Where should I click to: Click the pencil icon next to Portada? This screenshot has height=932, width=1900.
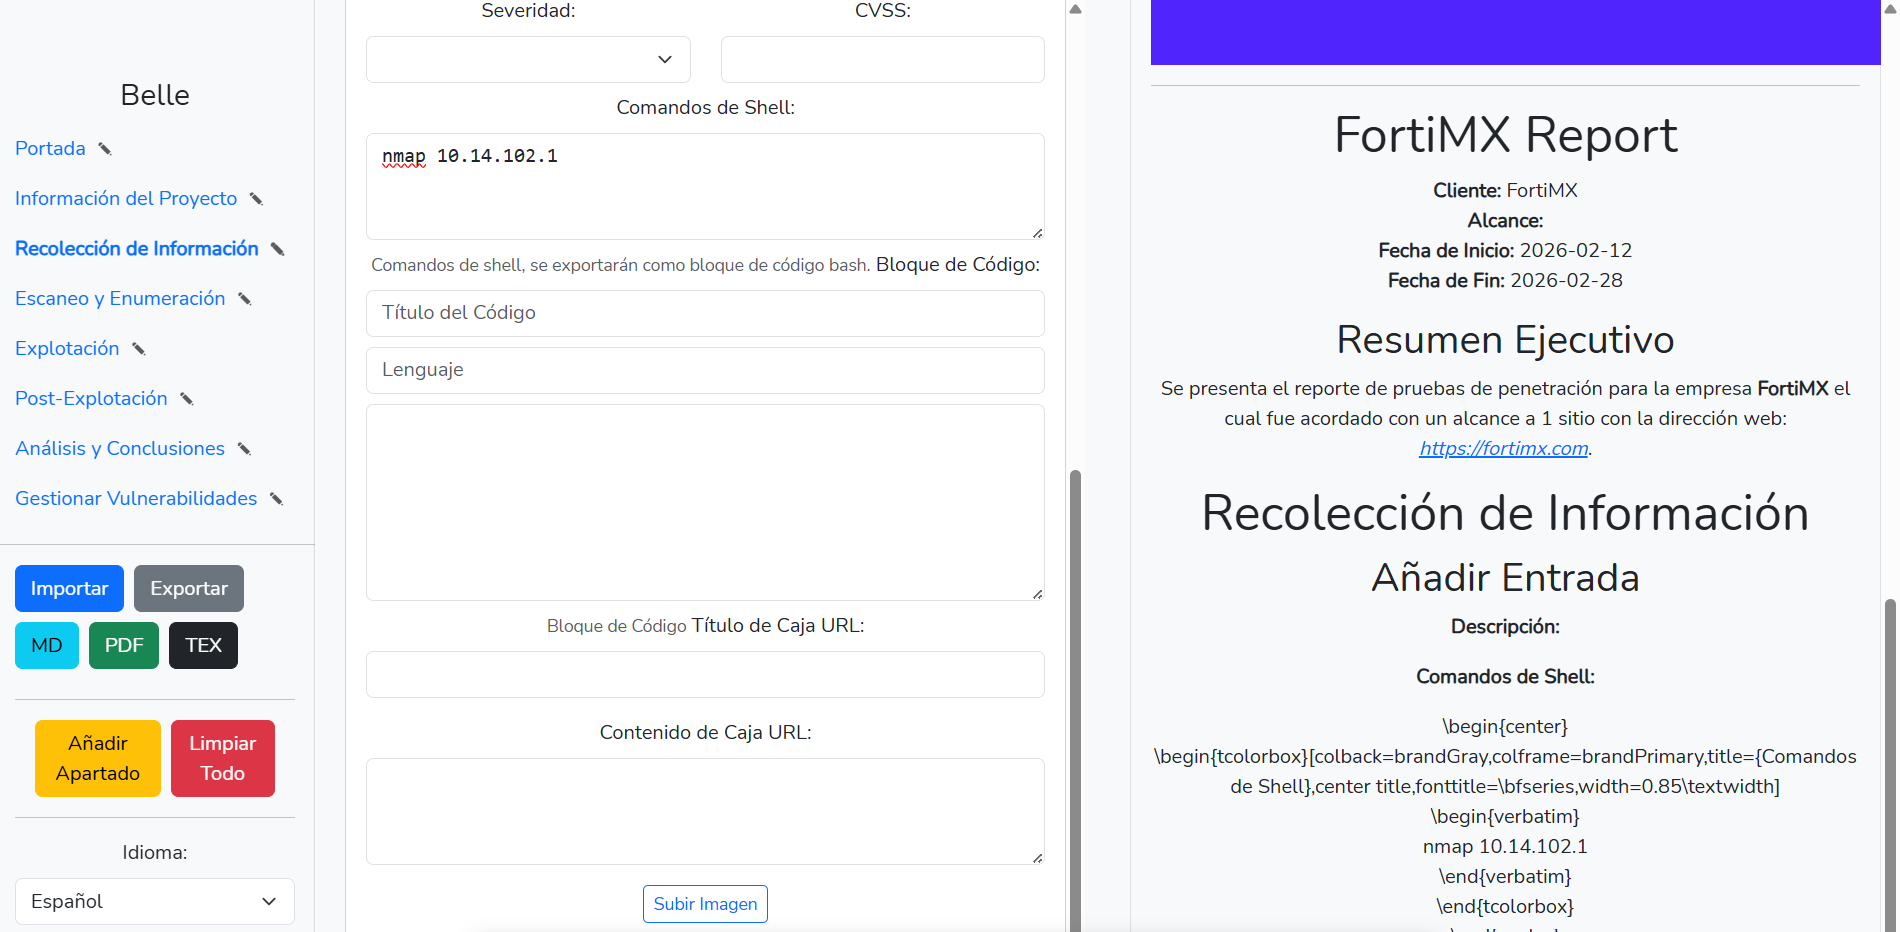104,149
